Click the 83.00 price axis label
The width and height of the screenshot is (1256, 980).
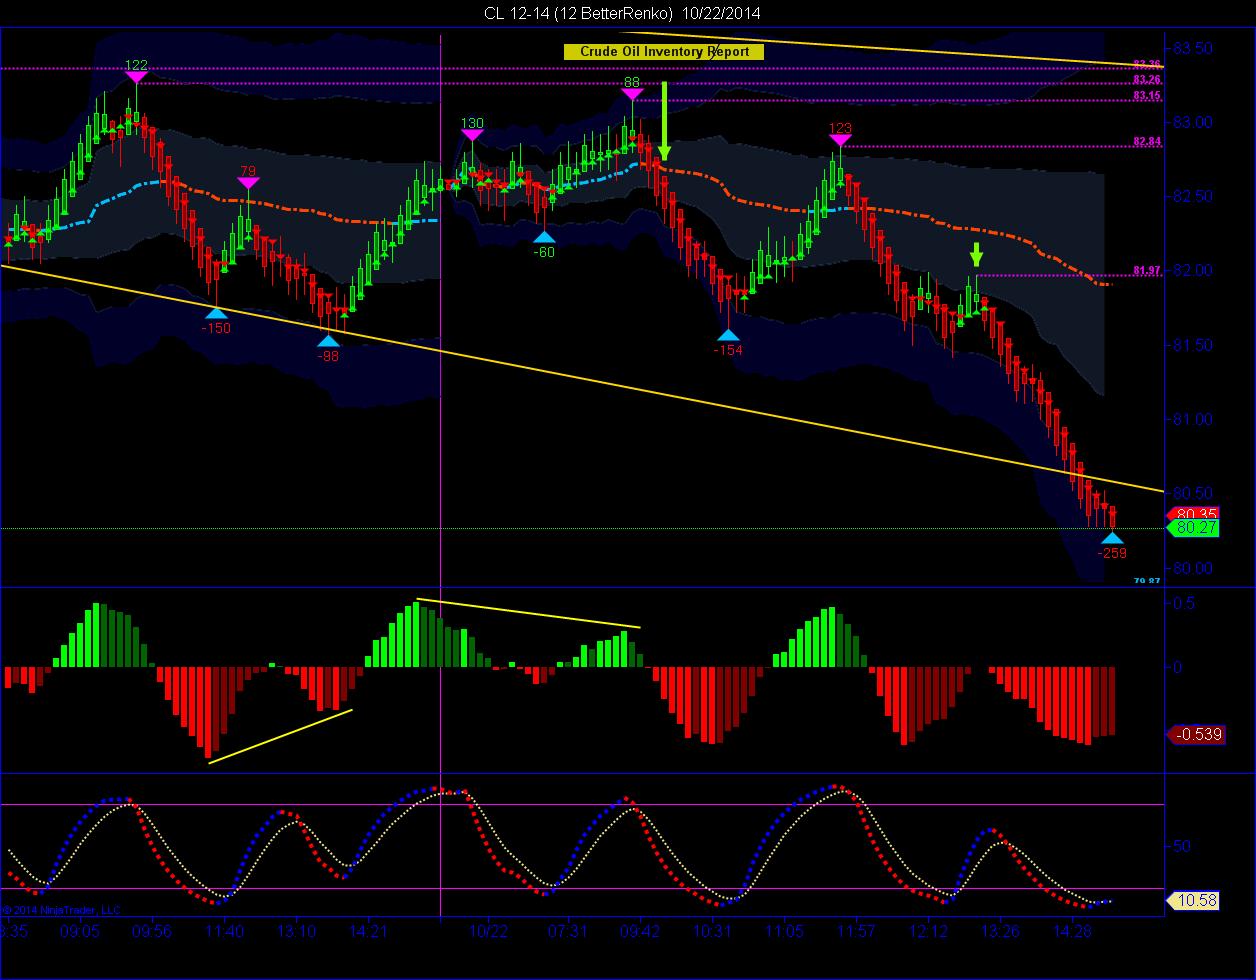[x=1192, y=122]
